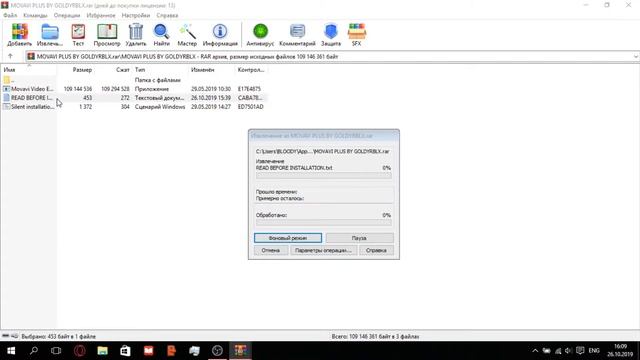
Task: Open Opera browser from taskbar
Action: [x=80, y=351]
